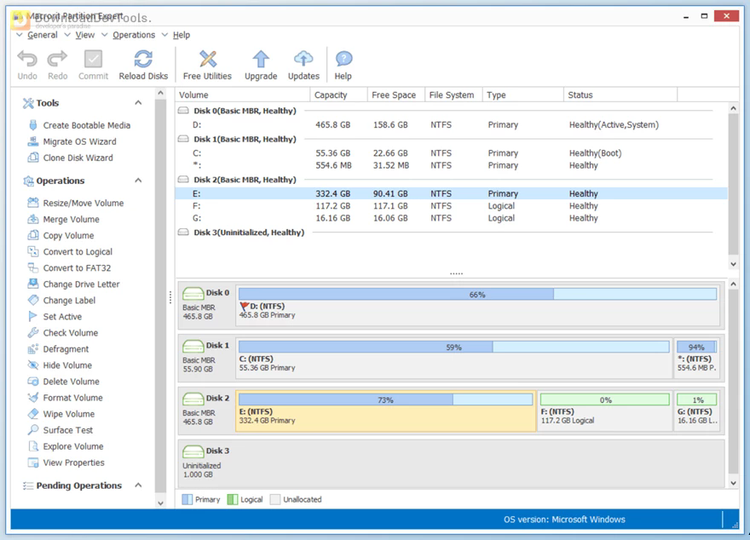
Task: Open the View menu
Action: tap(85, 35)
